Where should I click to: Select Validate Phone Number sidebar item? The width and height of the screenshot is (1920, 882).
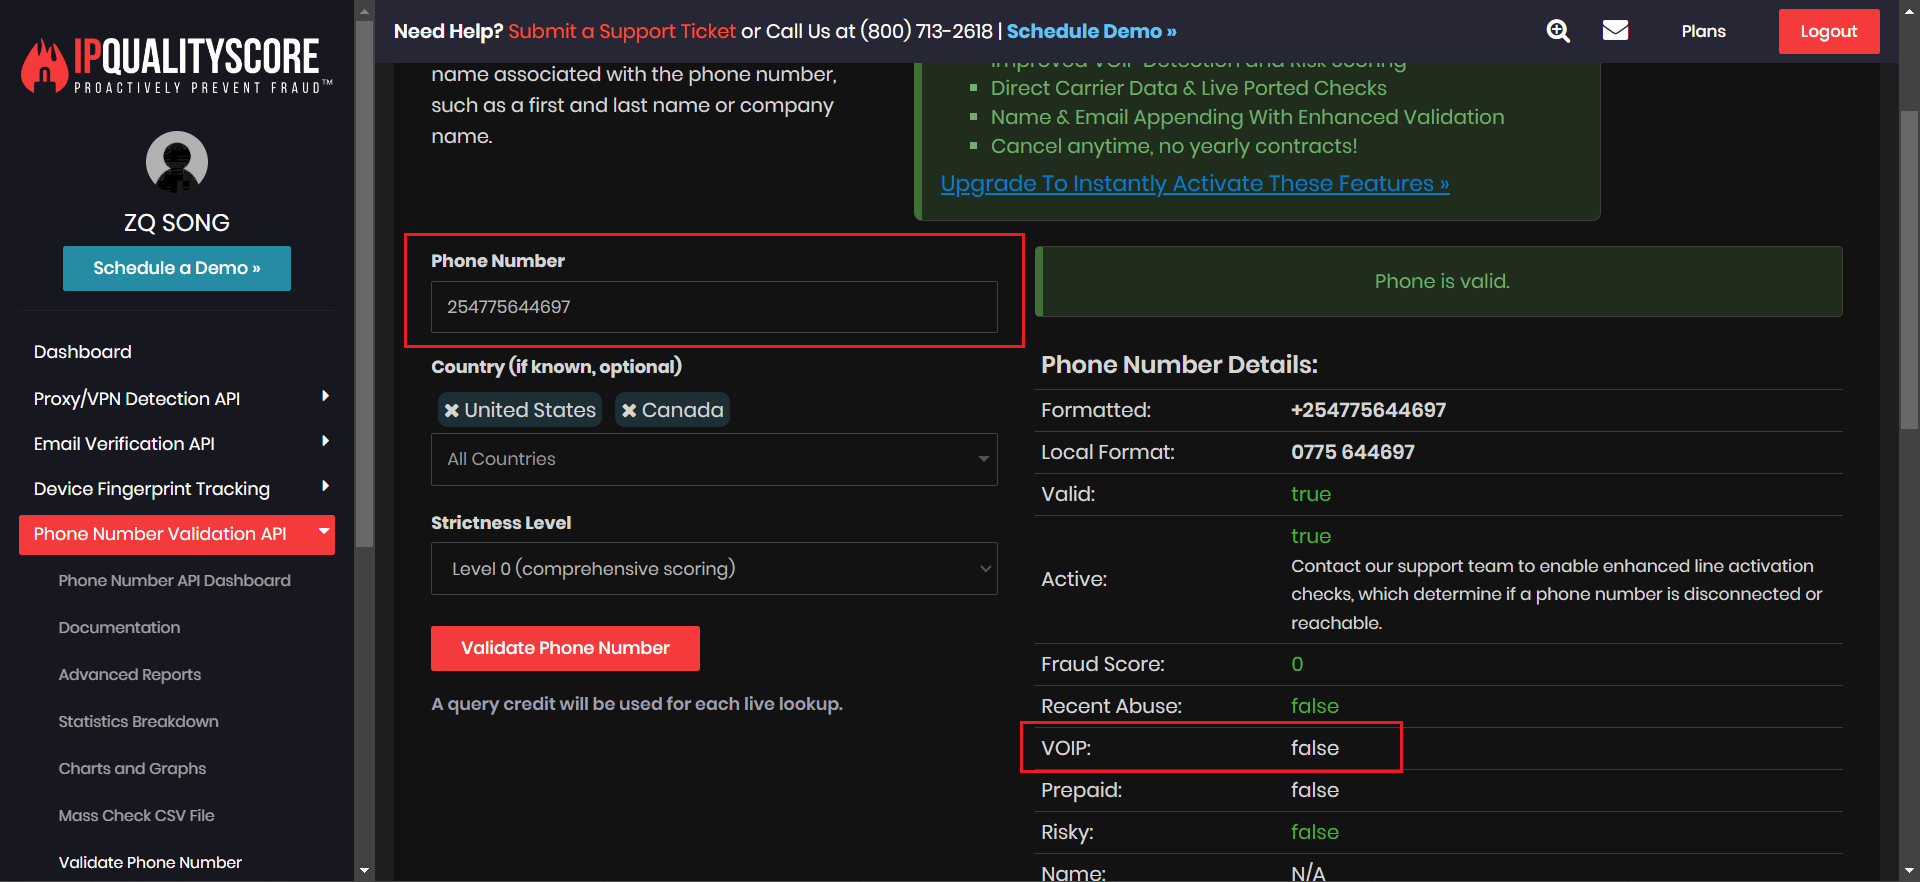point(150,863)
